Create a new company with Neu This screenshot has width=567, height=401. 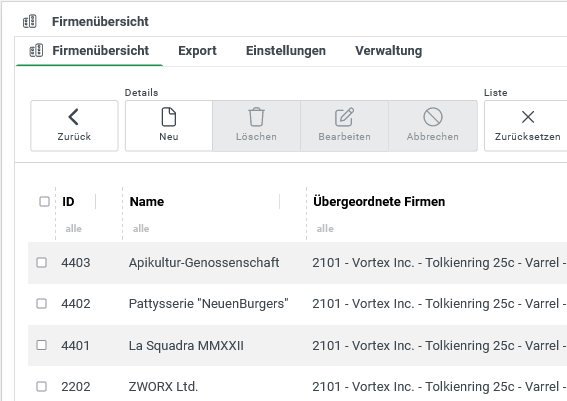169,125
